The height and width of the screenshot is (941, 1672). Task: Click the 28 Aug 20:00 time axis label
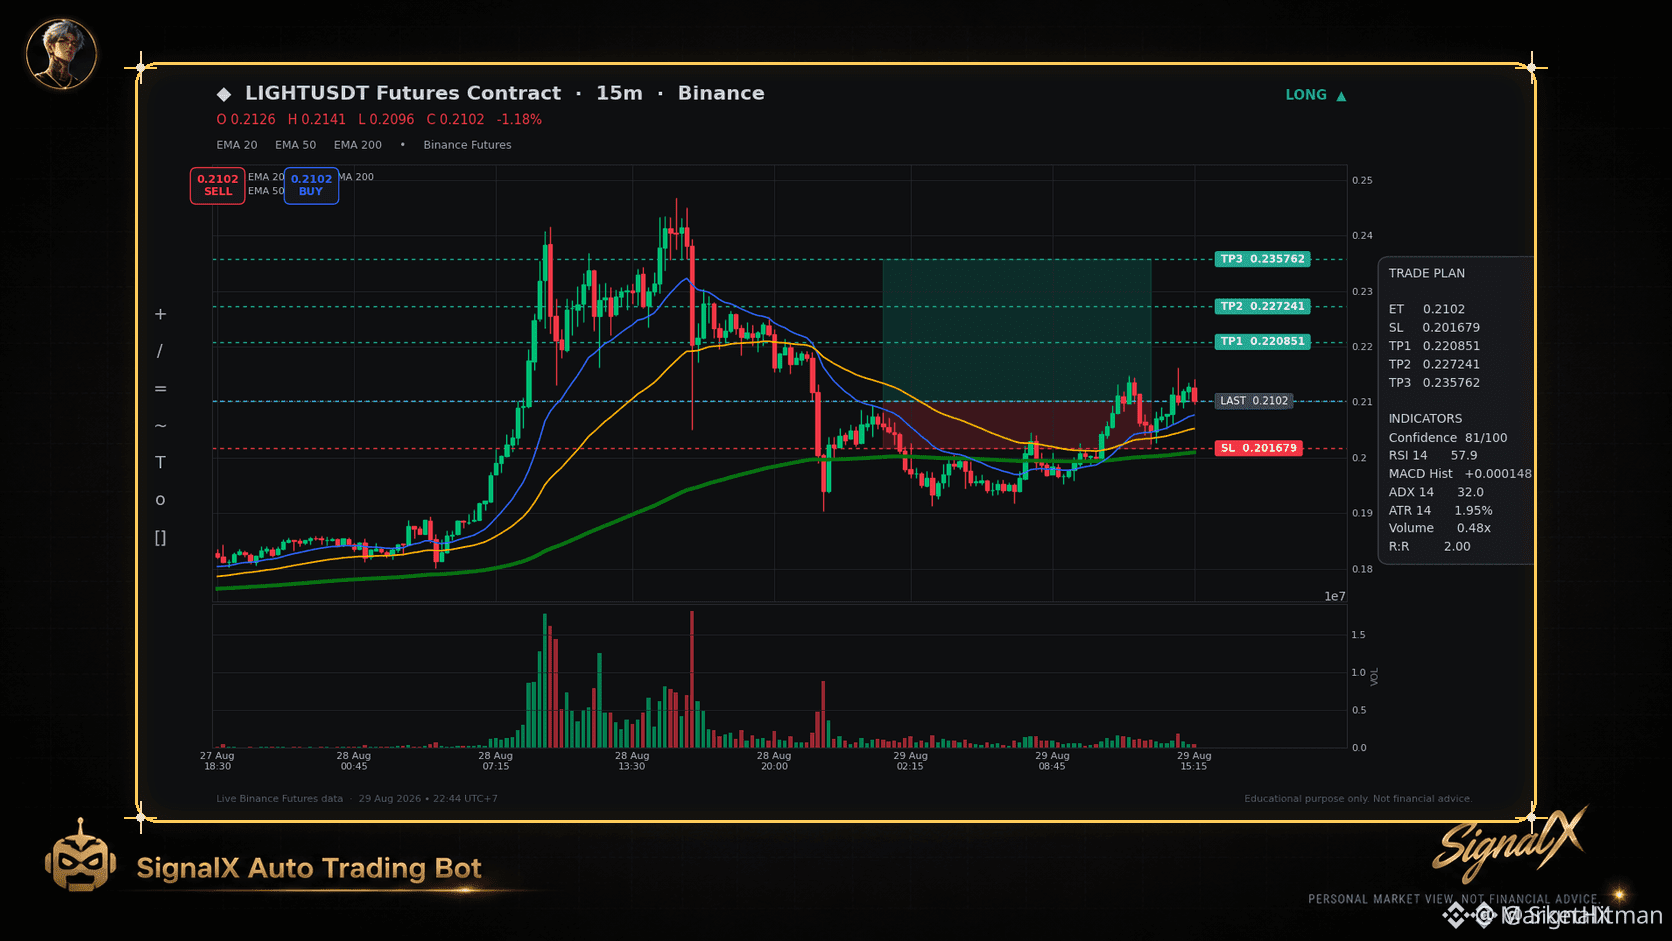click(774, 761)
